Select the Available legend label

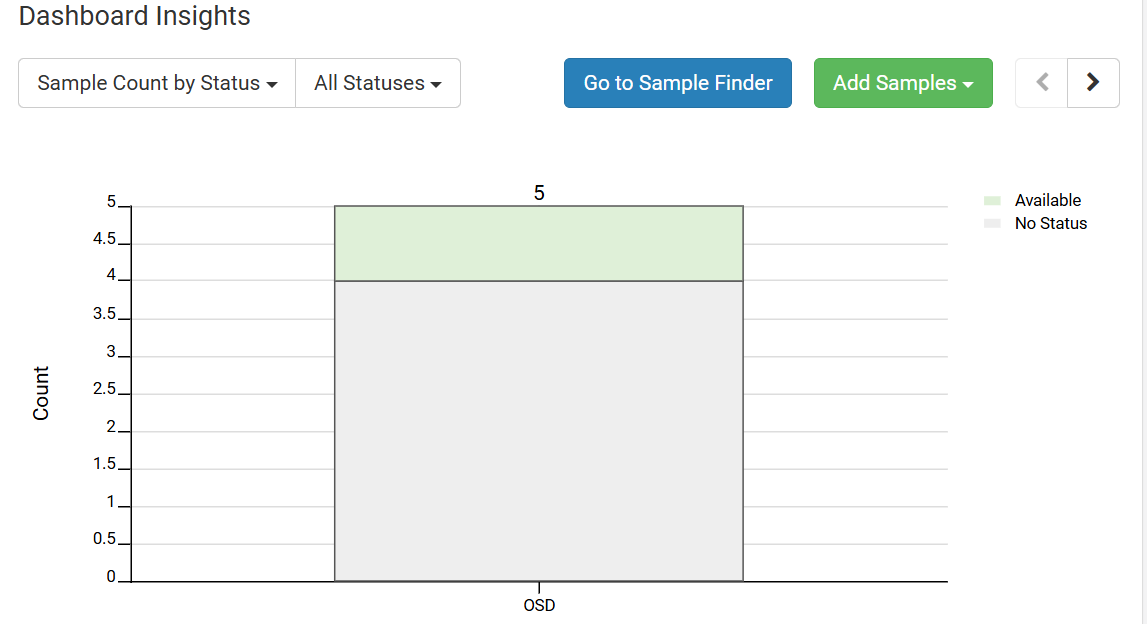coord(1047,200)
